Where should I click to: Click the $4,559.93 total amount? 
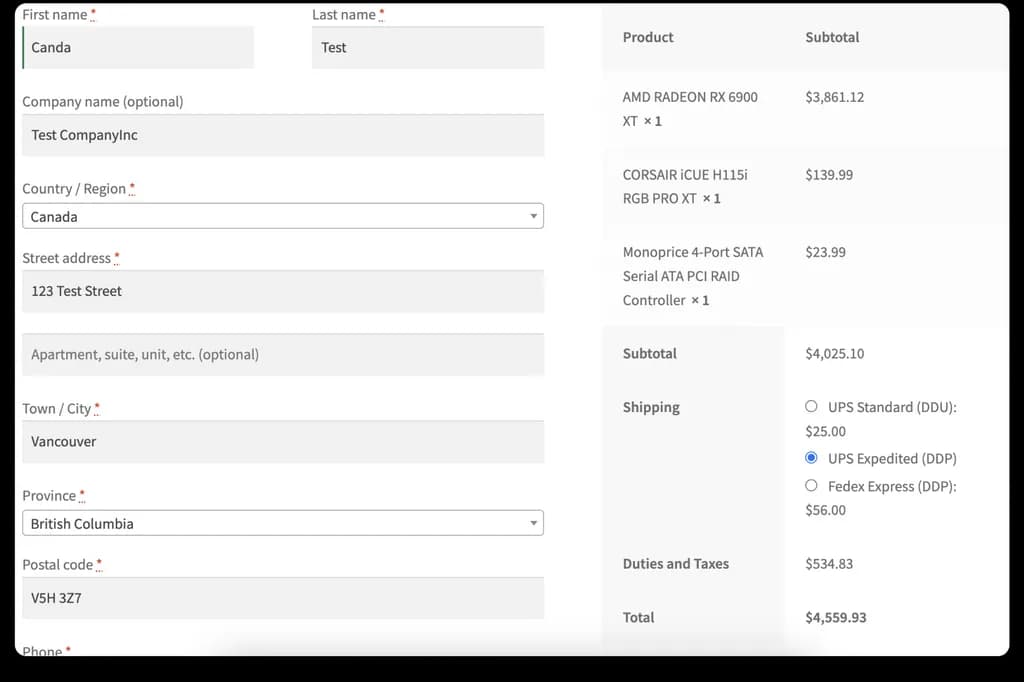[836, 617]
